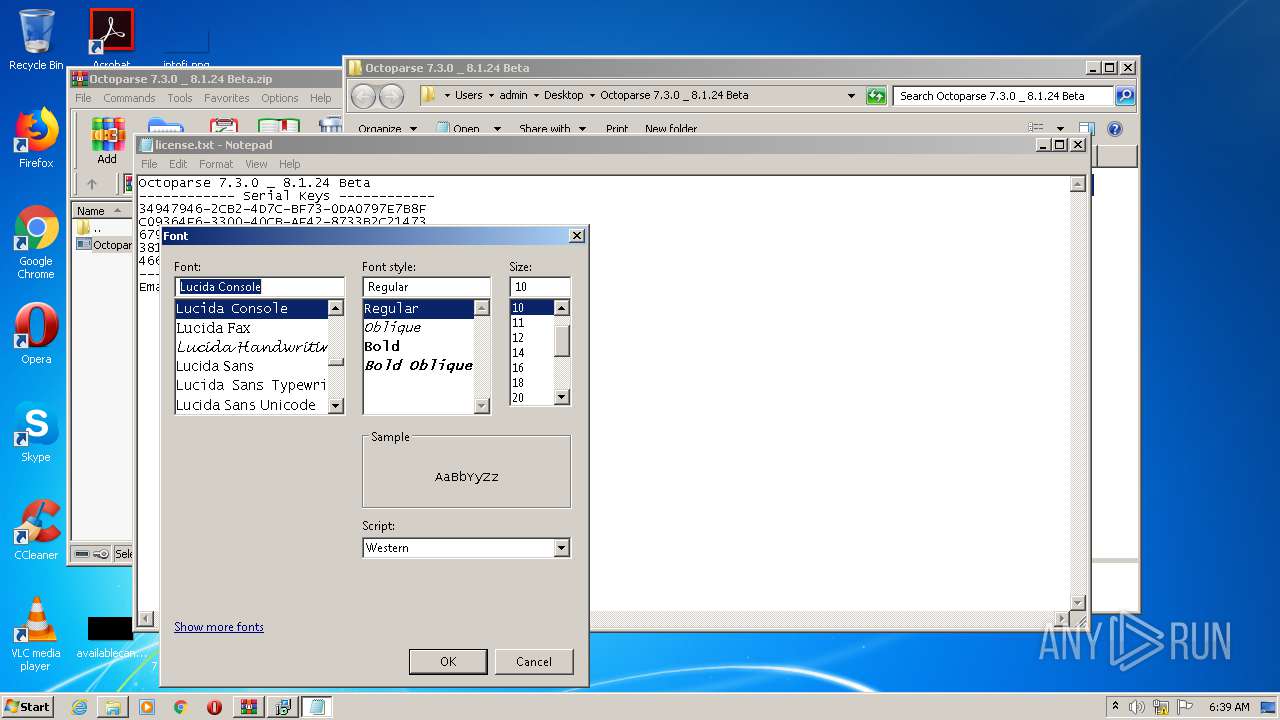Click the font style list scroll down arrow
Screen dimensions: 1280x720
coord(482,406)
